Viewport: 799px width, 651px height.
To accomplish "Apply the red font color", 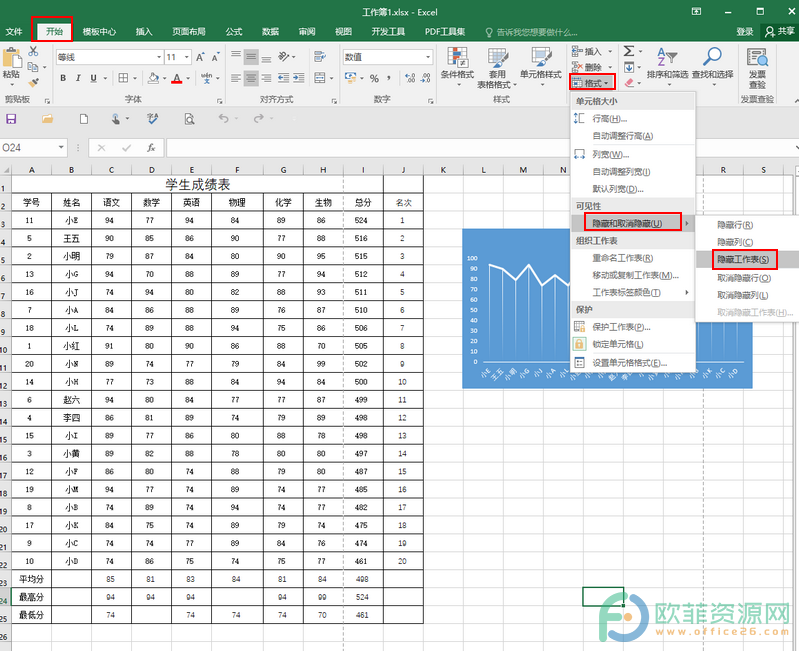I will tap(177, 78).
